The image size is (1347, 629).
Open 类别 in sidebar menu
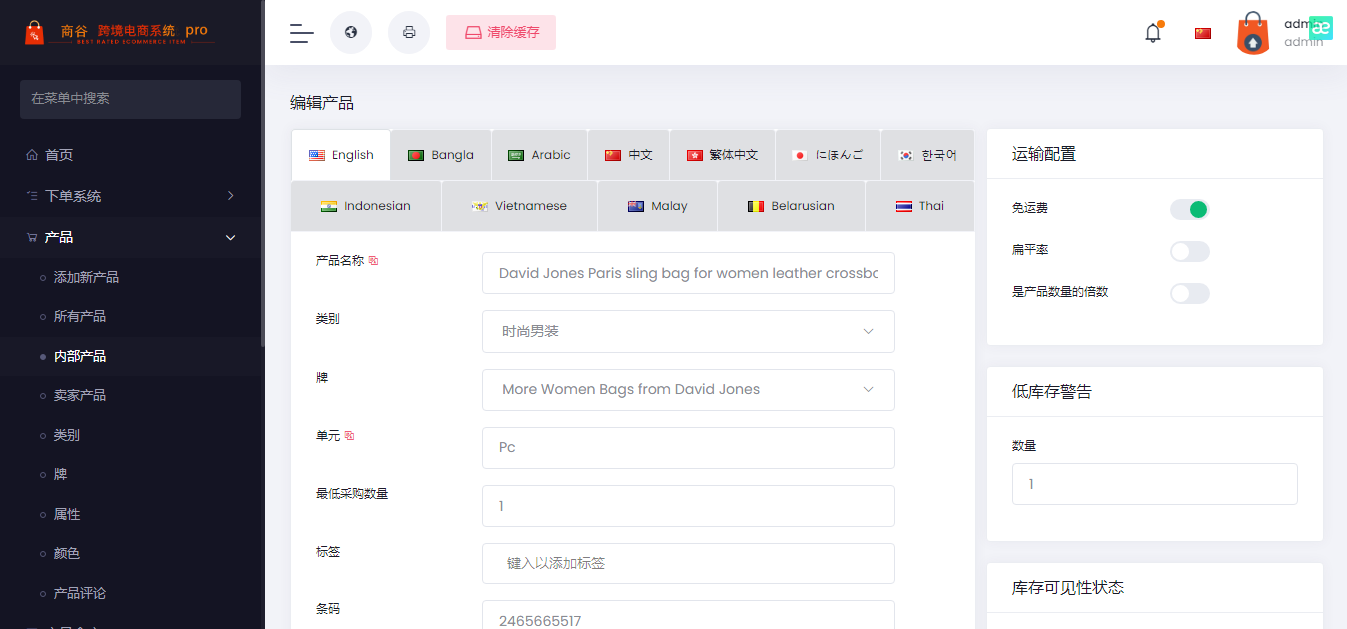tap(67, 435)
